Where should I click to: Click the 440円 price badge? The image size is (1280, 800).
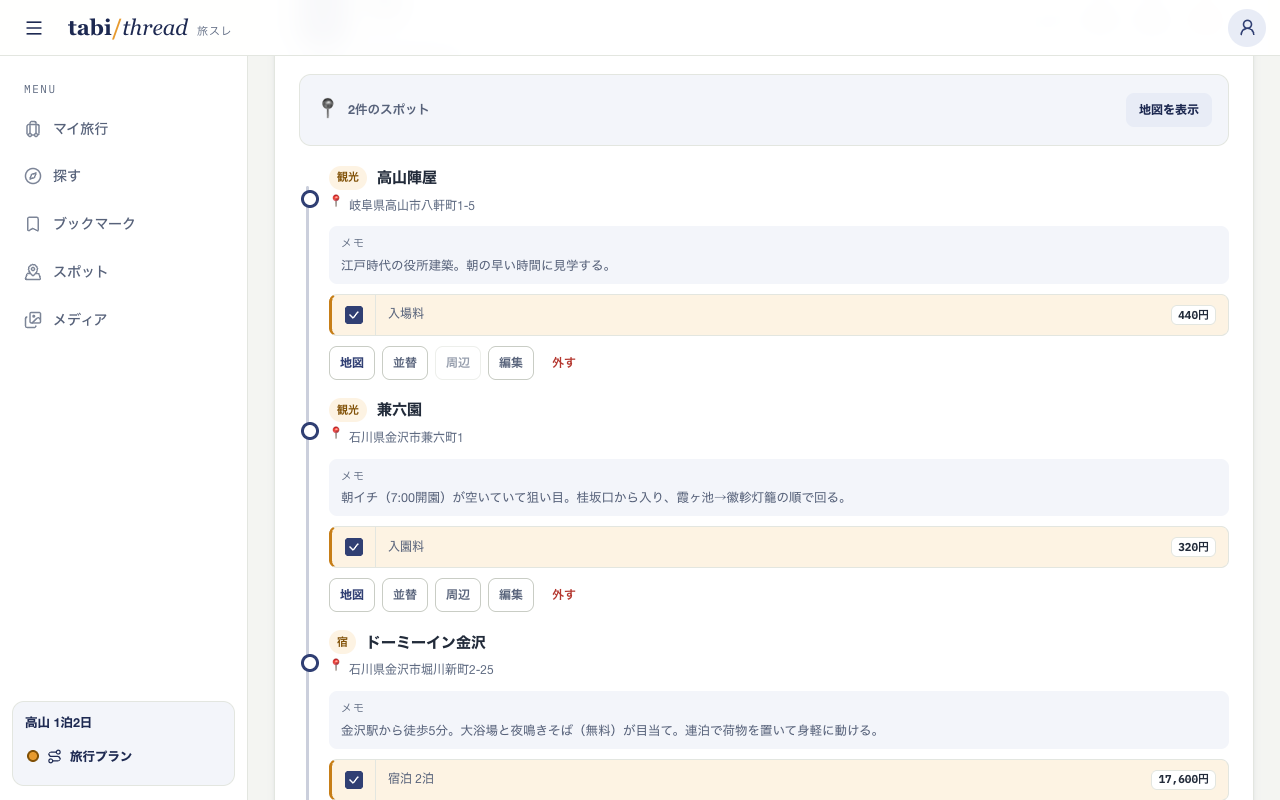[x=1193, y=315]
